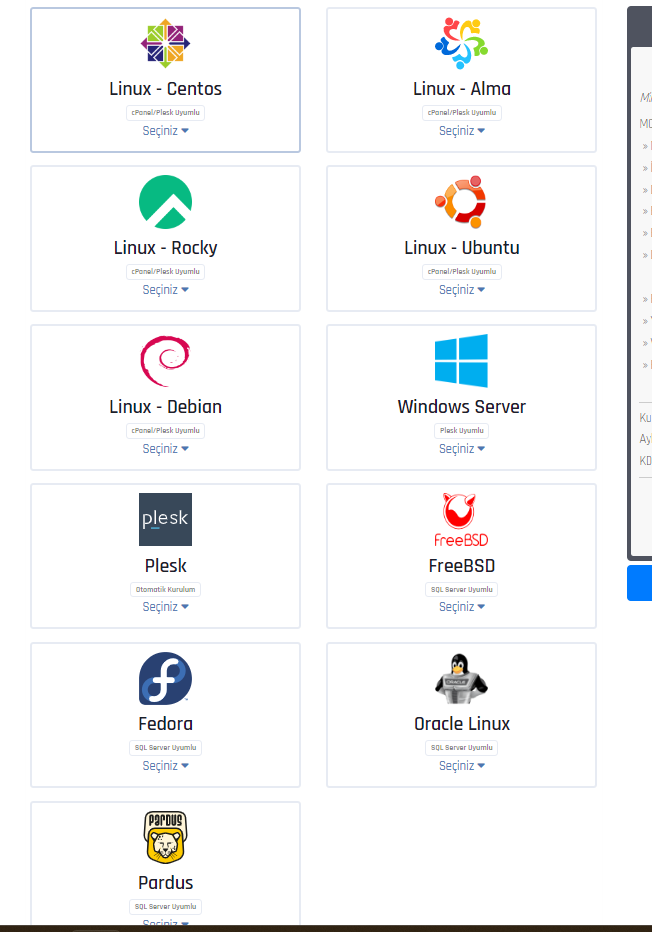The height and width of the screenshot is (932, 652).
Task: Click Otomatik Kurulum badge under Plesk
Action: (x=165, y=590)
